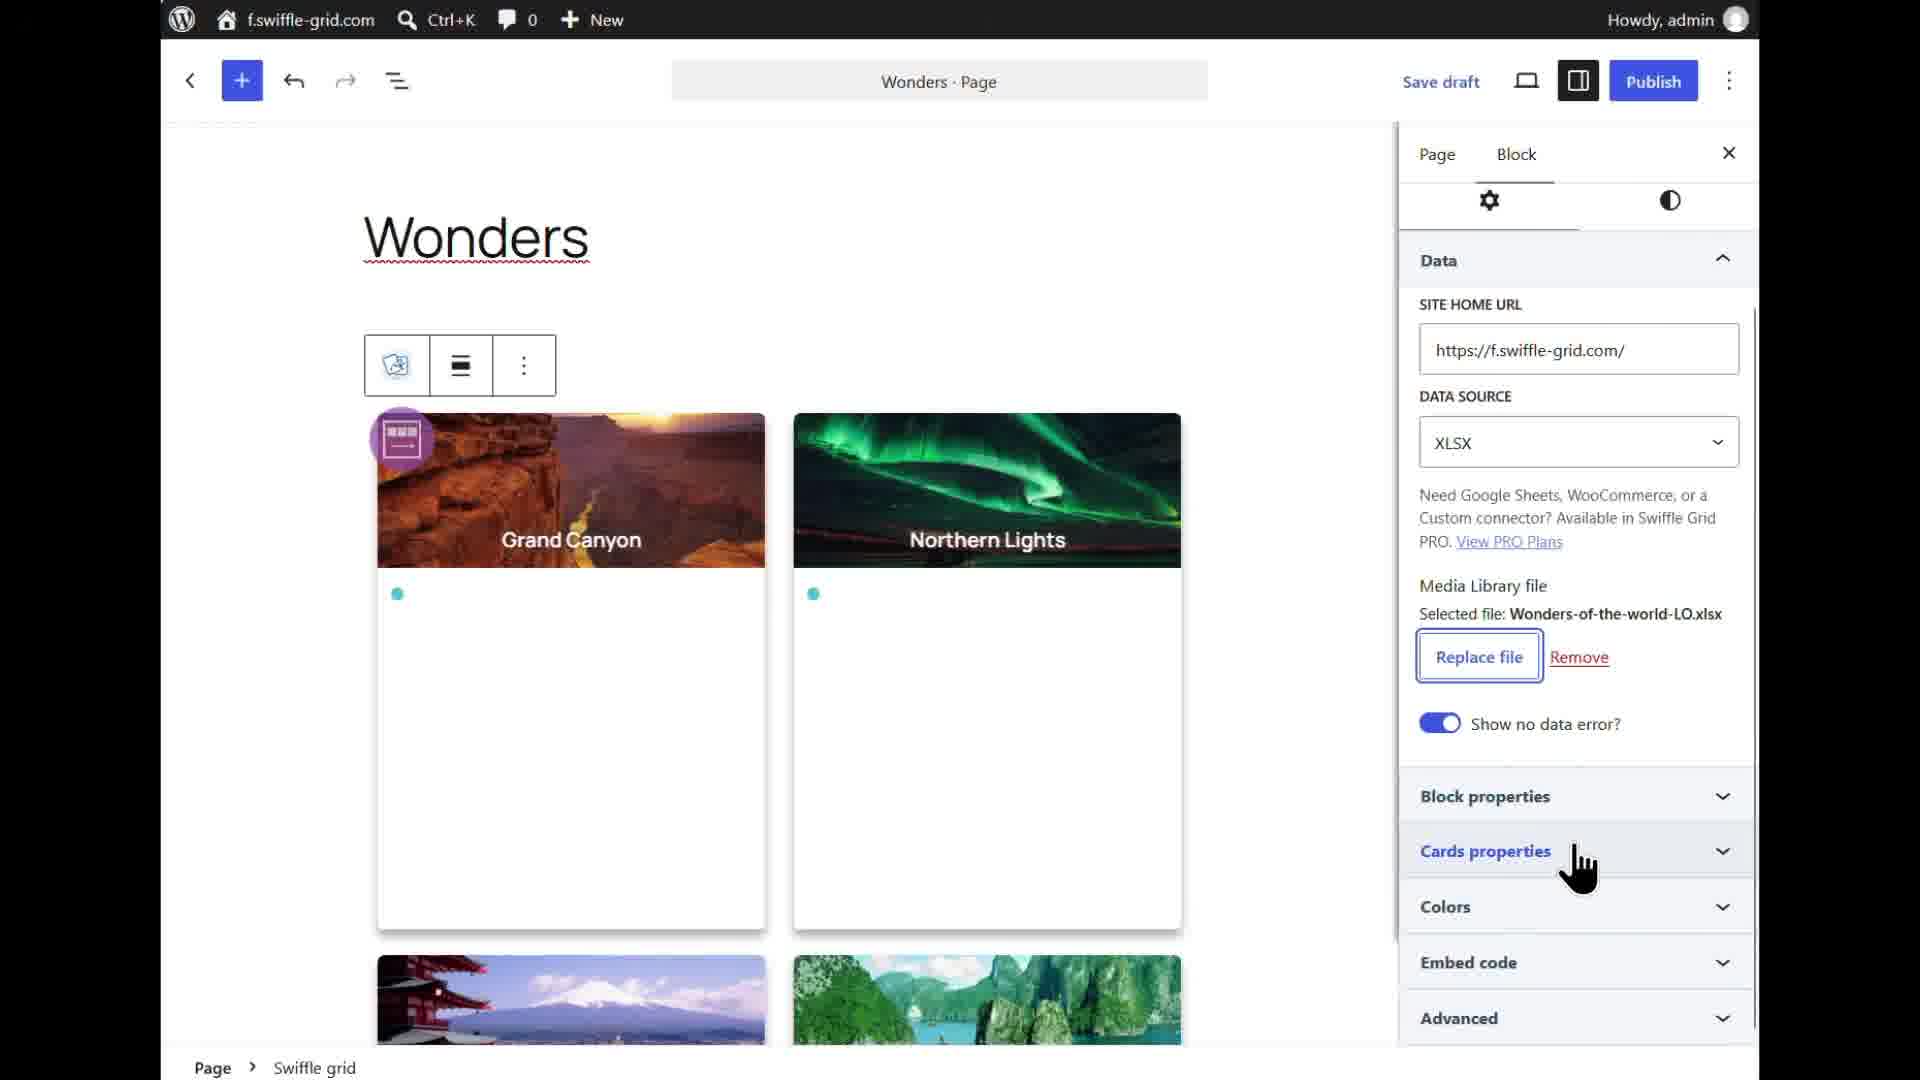Click the Swiffle grid block type icon
Image resolution: width=1920 pixels, height=1080 pixels.
pos(397,365)
